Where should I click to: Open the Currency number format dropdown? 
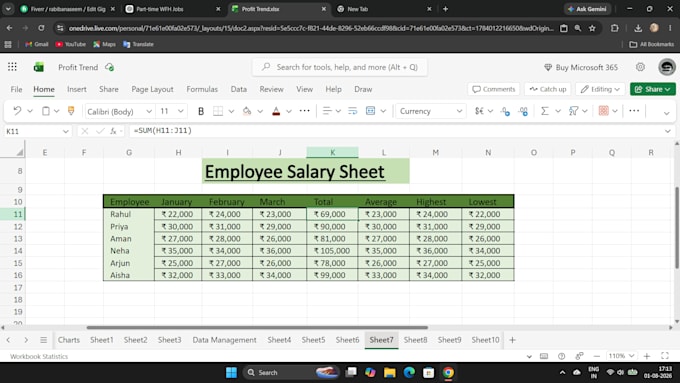click(x=459, y=111)
